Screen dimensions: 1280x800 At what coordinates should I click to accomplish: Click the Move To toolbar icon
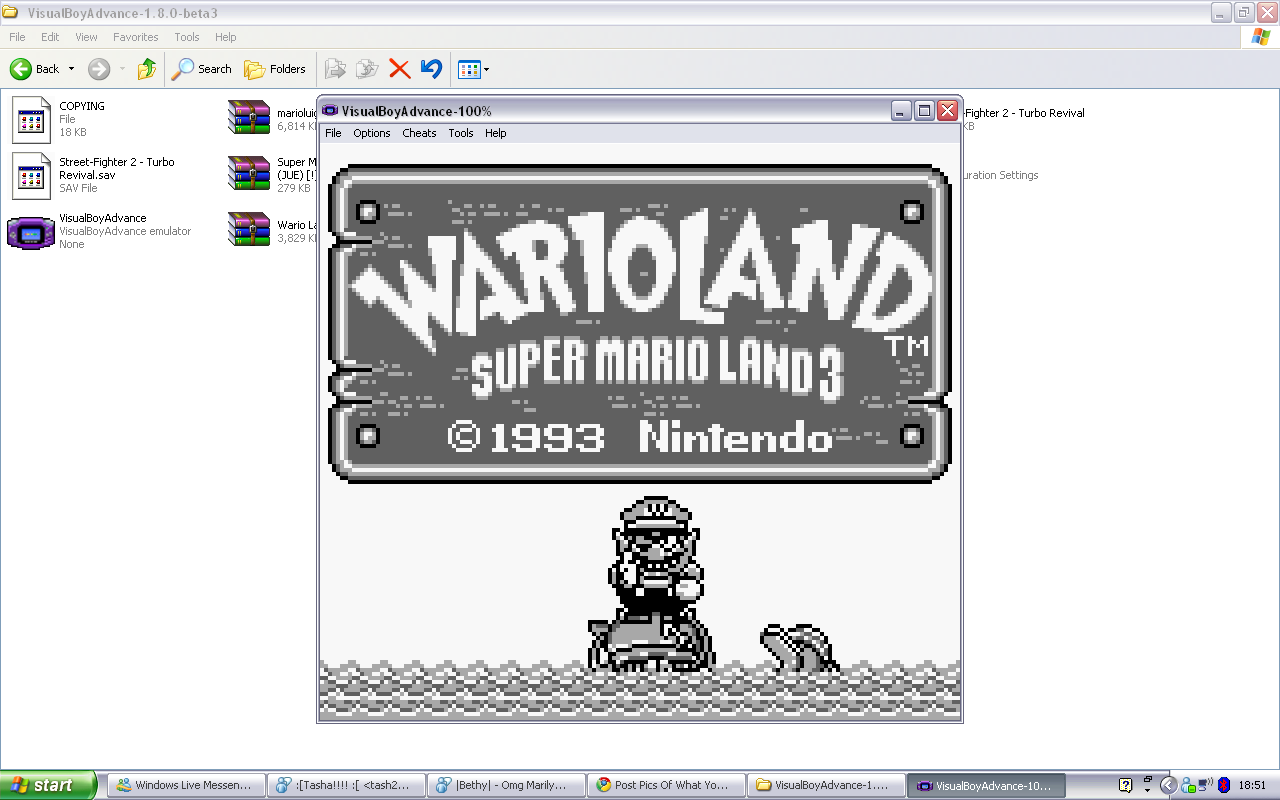click(x=335, y=68)
